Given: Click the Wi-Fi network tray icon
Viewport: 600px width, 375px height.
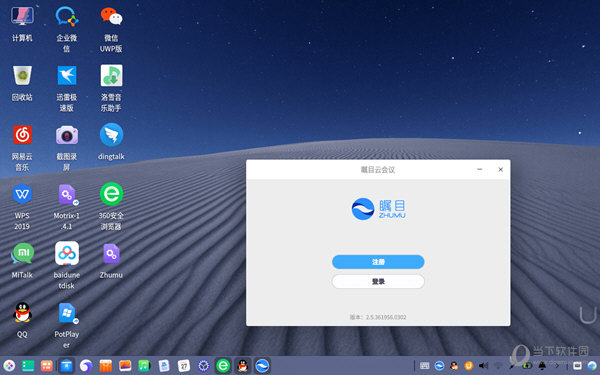Looking at the screenshot, I should click(498, 366).
